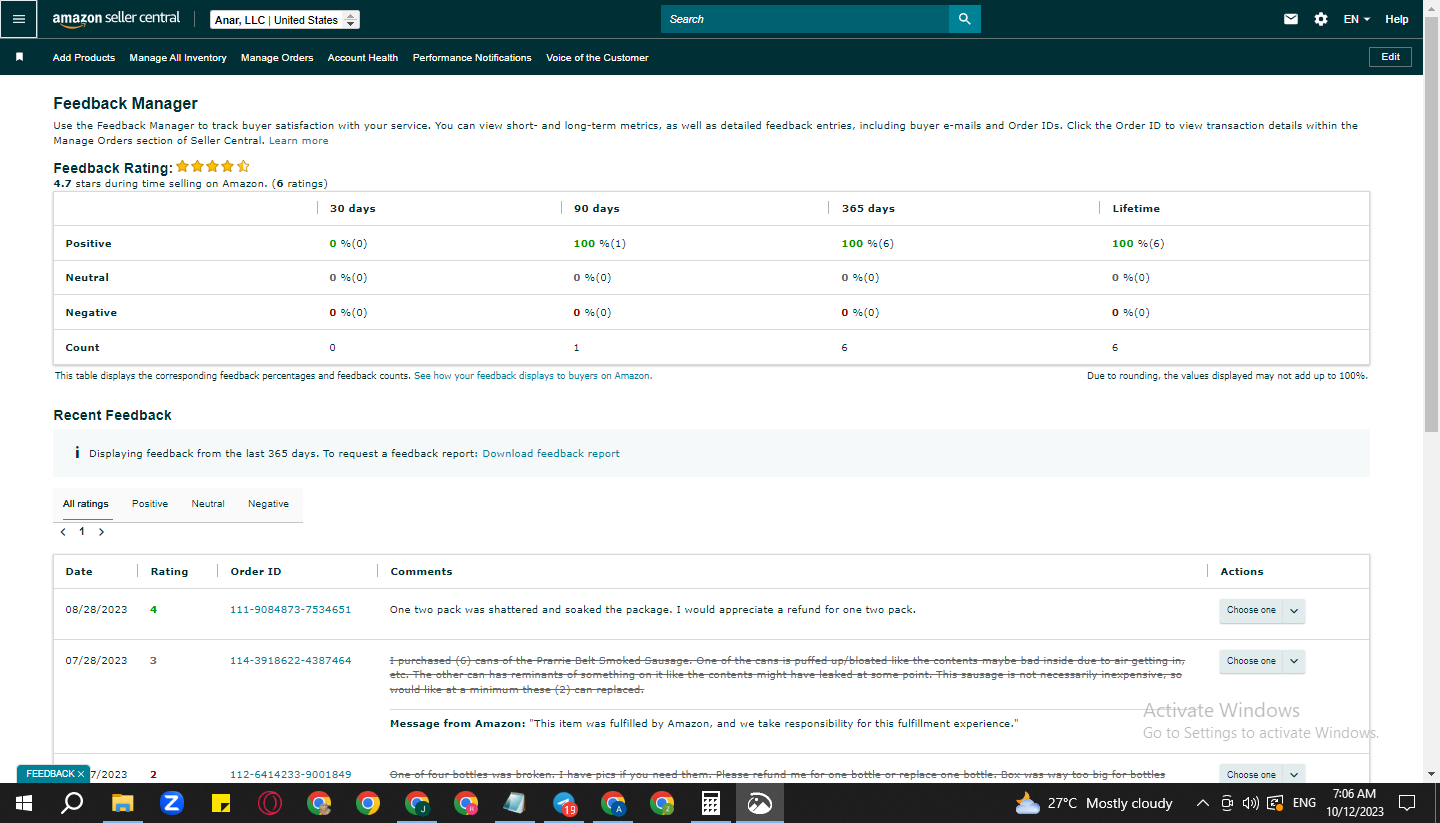
Task: Open Voice of the Customer
Action: tap(597, 58)
